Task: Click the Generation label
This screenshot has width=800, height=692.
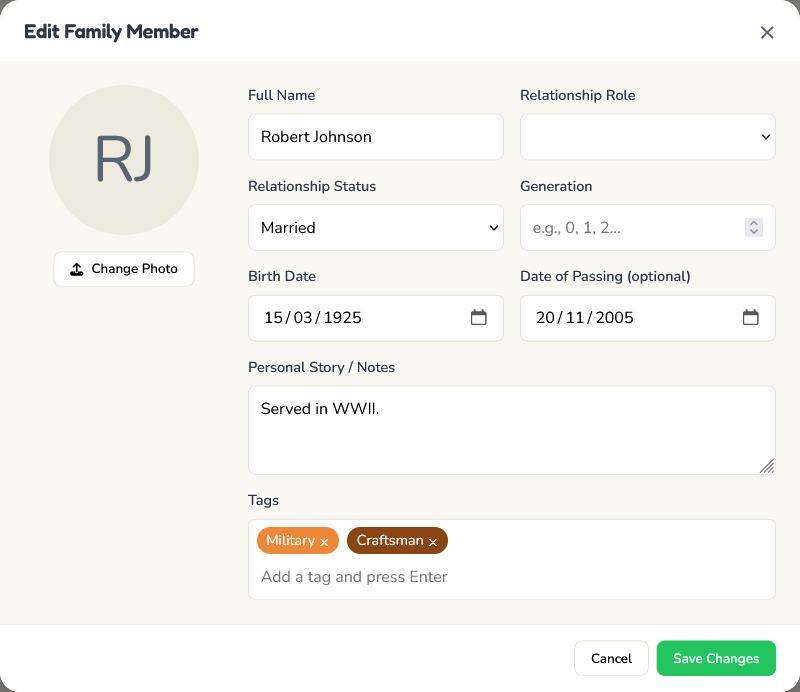Action: point(556,186)
